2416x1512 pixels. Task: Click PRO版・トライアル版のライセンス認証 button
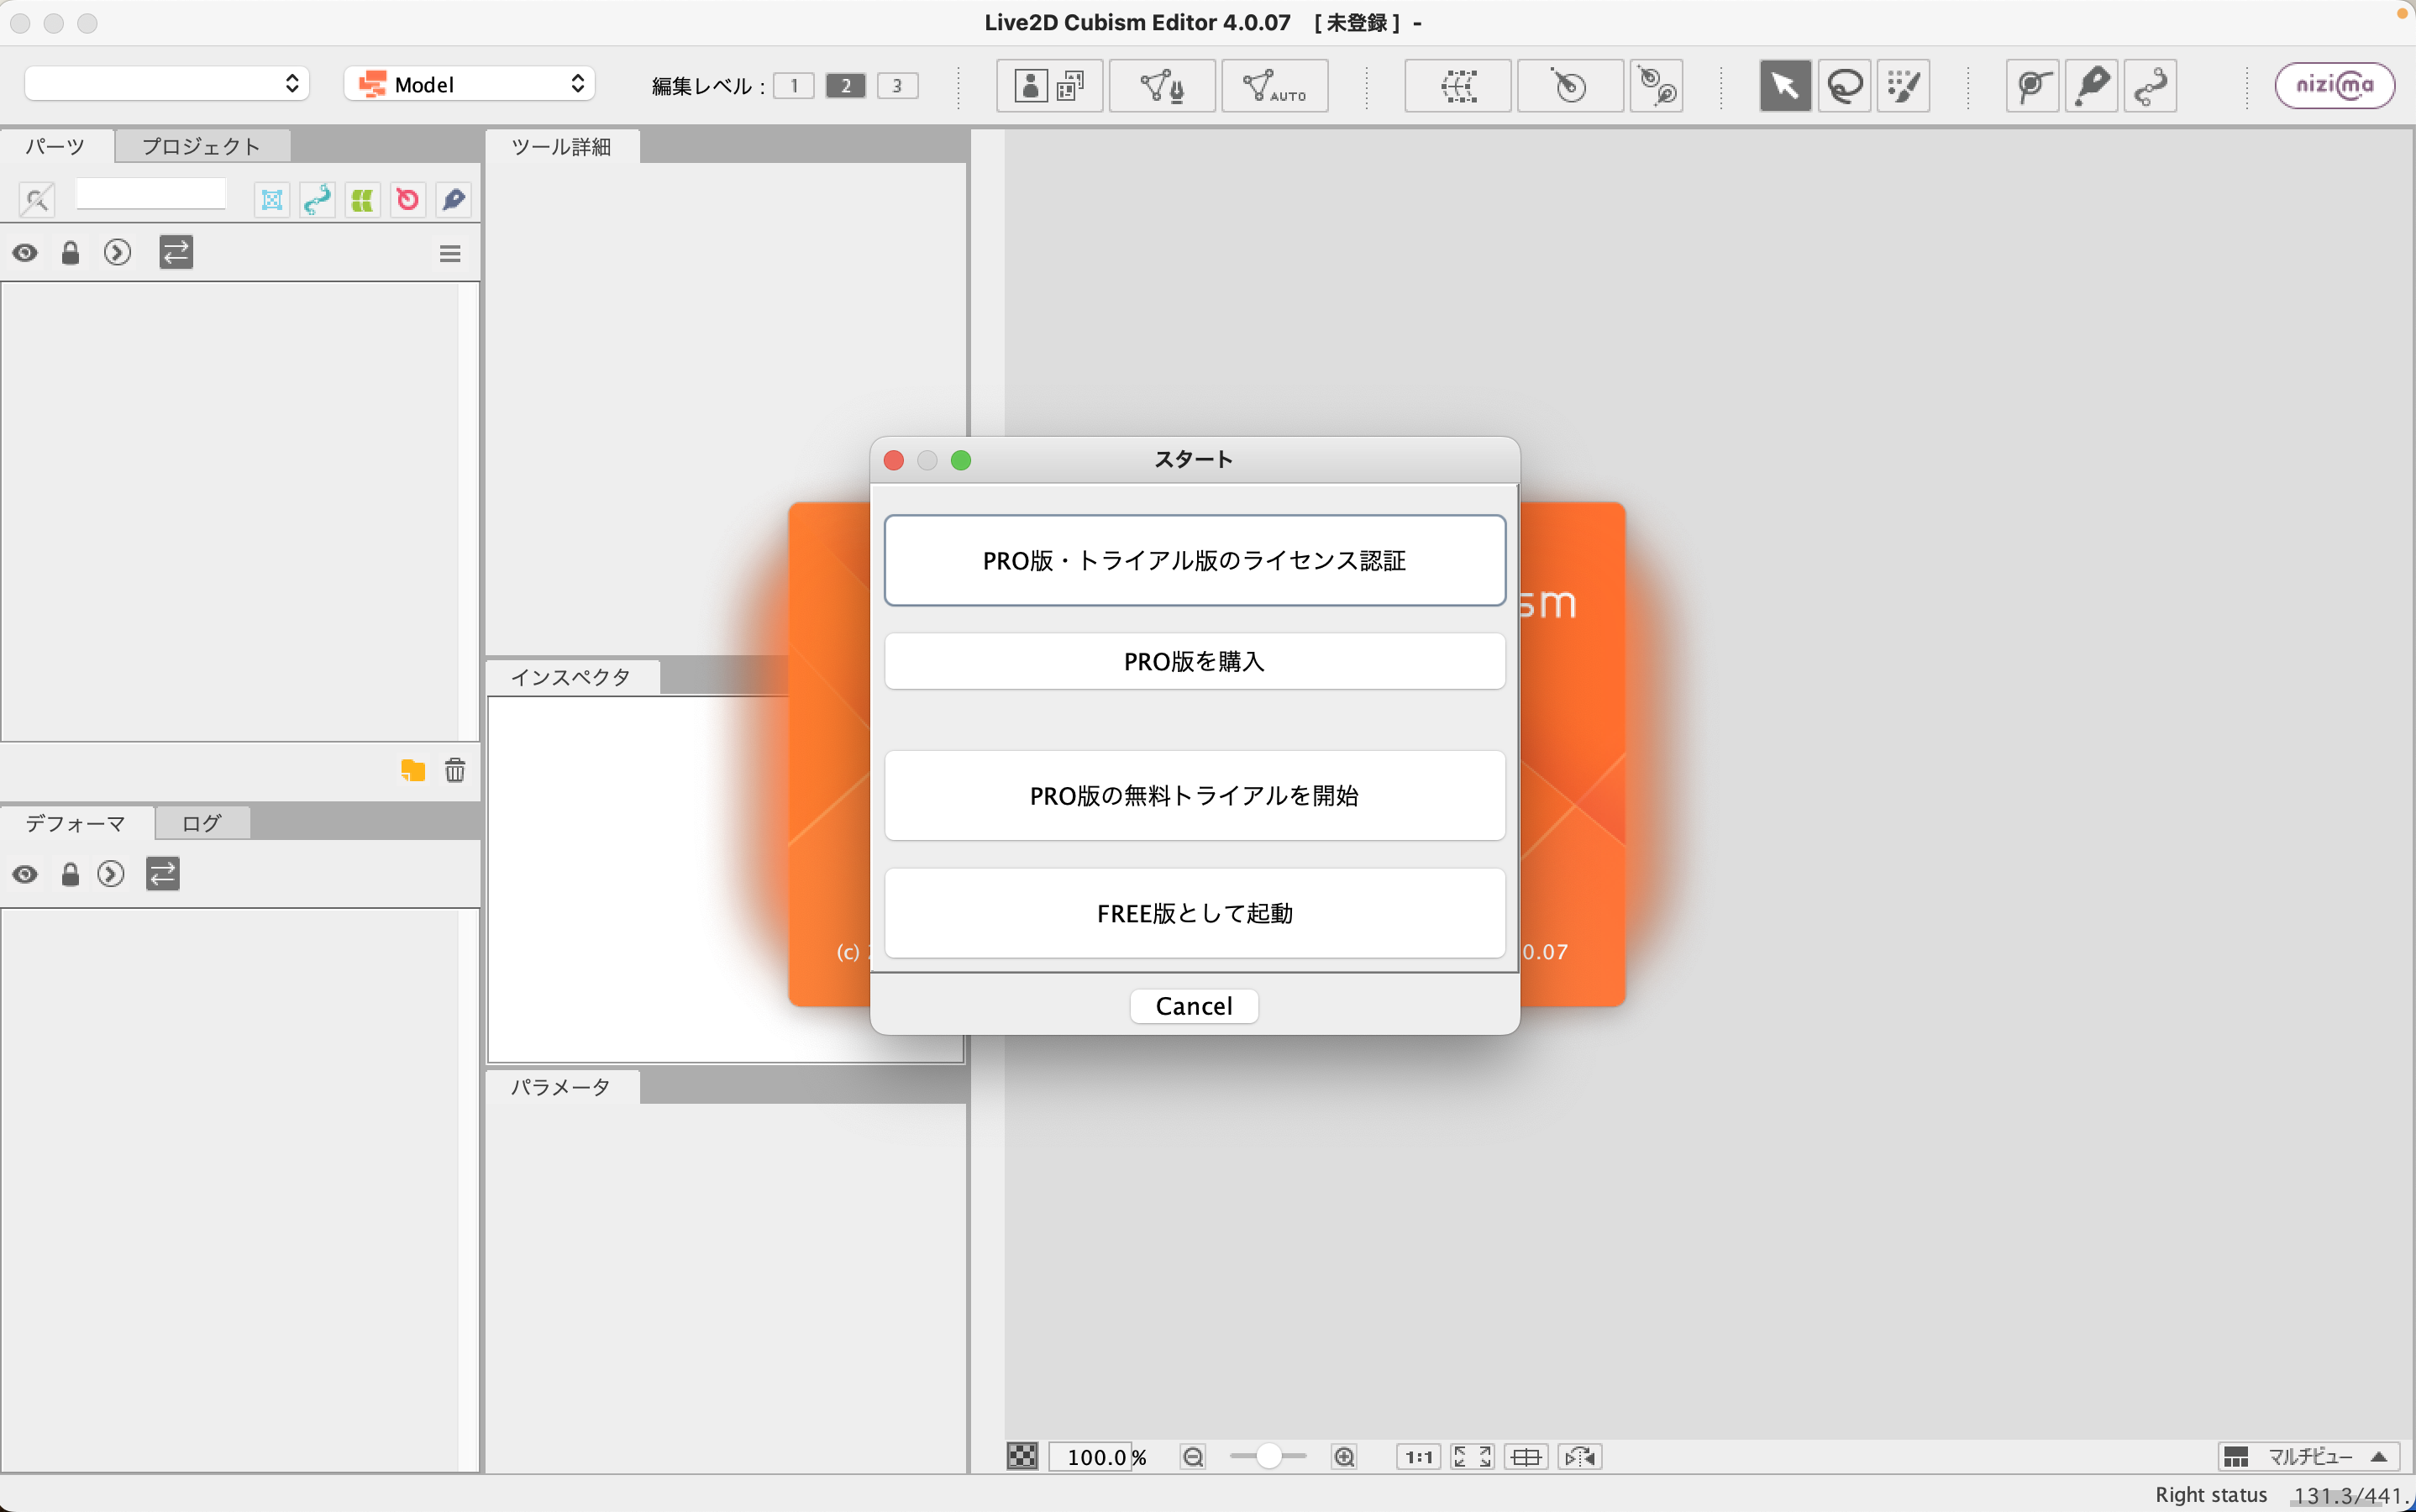[x=1195, y=560]
